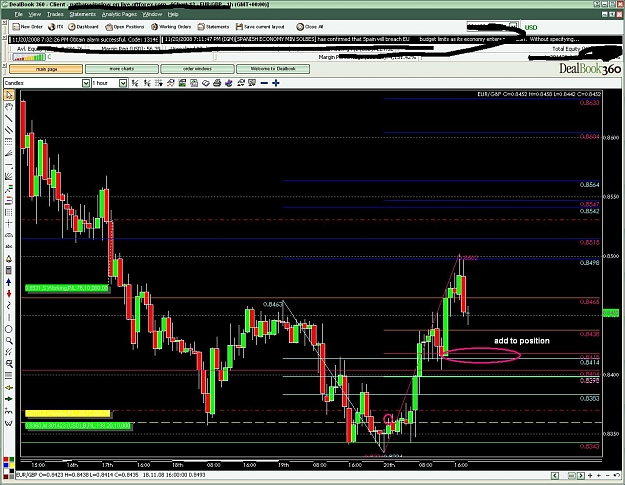Screen dimensions: 625x485
Task: Click the 0.8463 price label on chart
Action: 273,304
